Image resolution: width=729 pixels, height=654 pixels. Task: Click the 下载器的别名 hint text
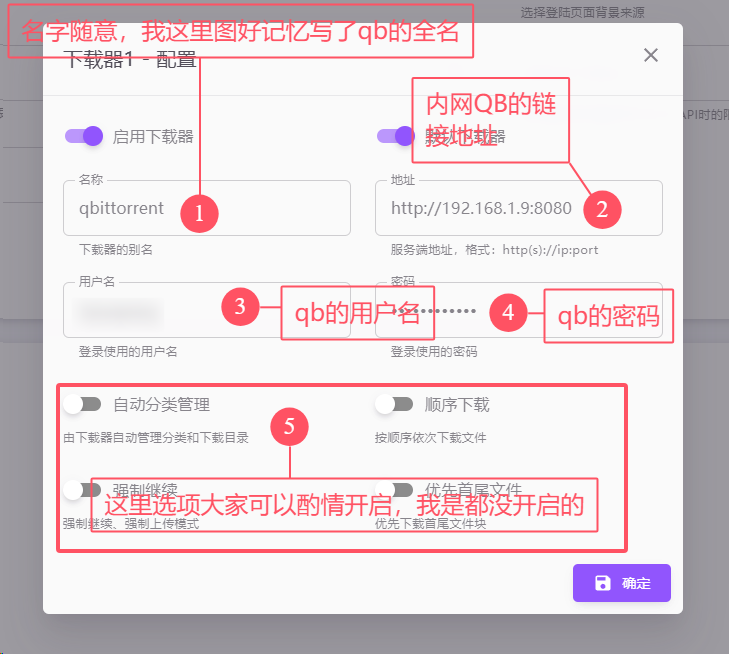[x=116, y=250]
